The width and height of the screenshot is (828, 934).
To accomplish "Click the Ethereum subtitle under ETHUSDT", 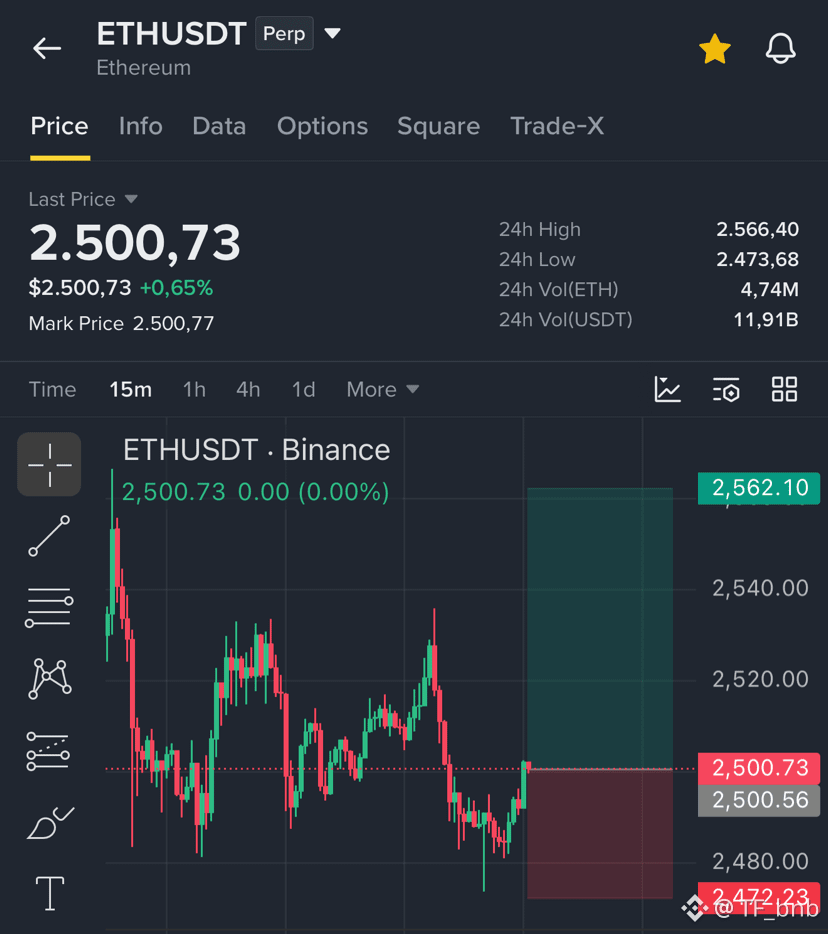I will [144, 68].
